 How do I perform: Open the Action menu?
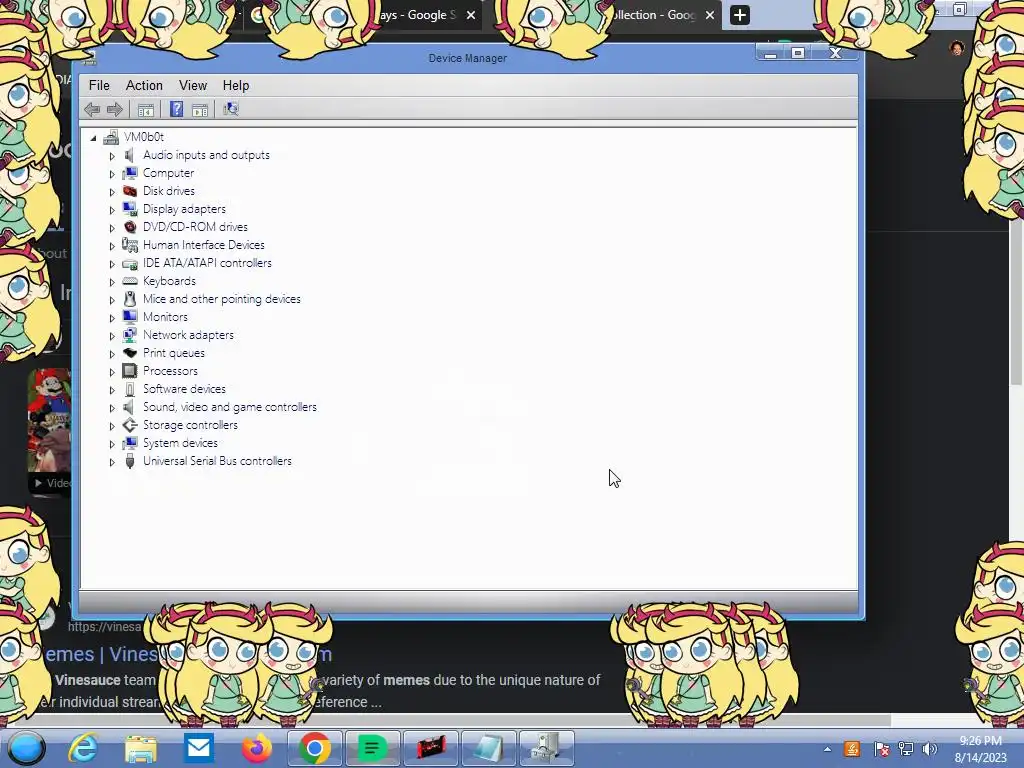point(144,86)
